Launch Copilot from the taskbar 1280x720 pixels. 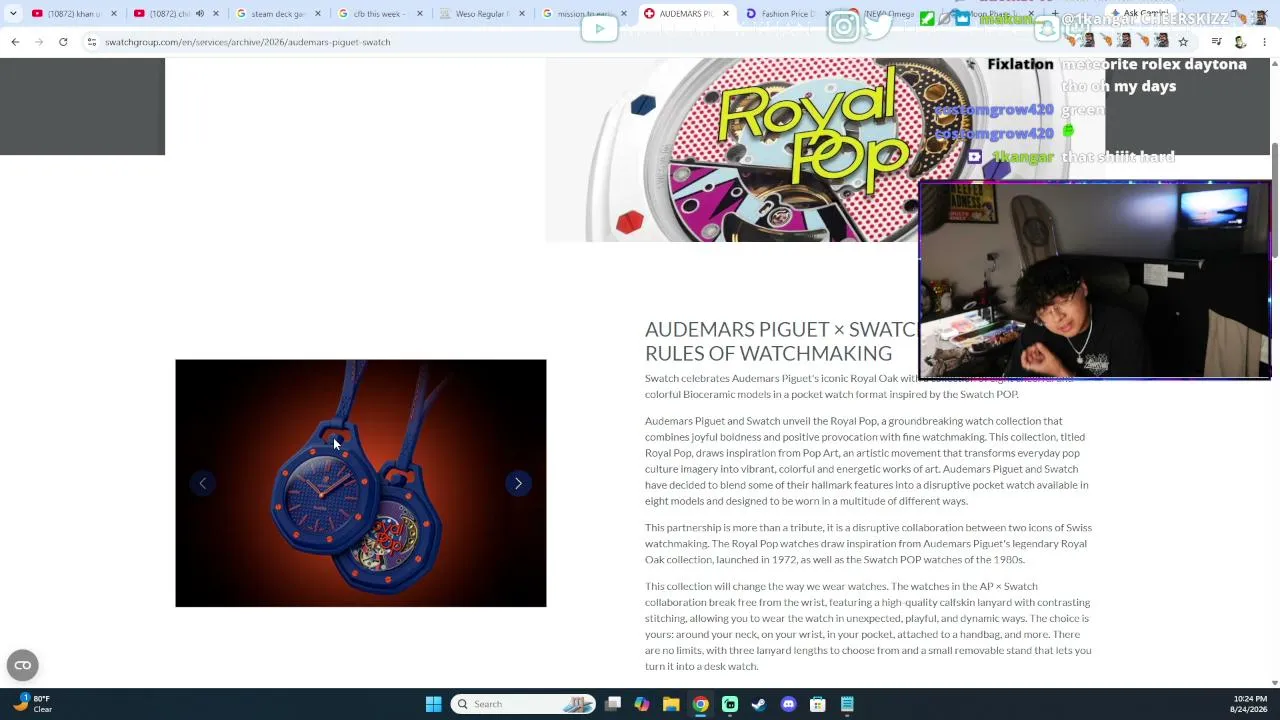(642, 704)
